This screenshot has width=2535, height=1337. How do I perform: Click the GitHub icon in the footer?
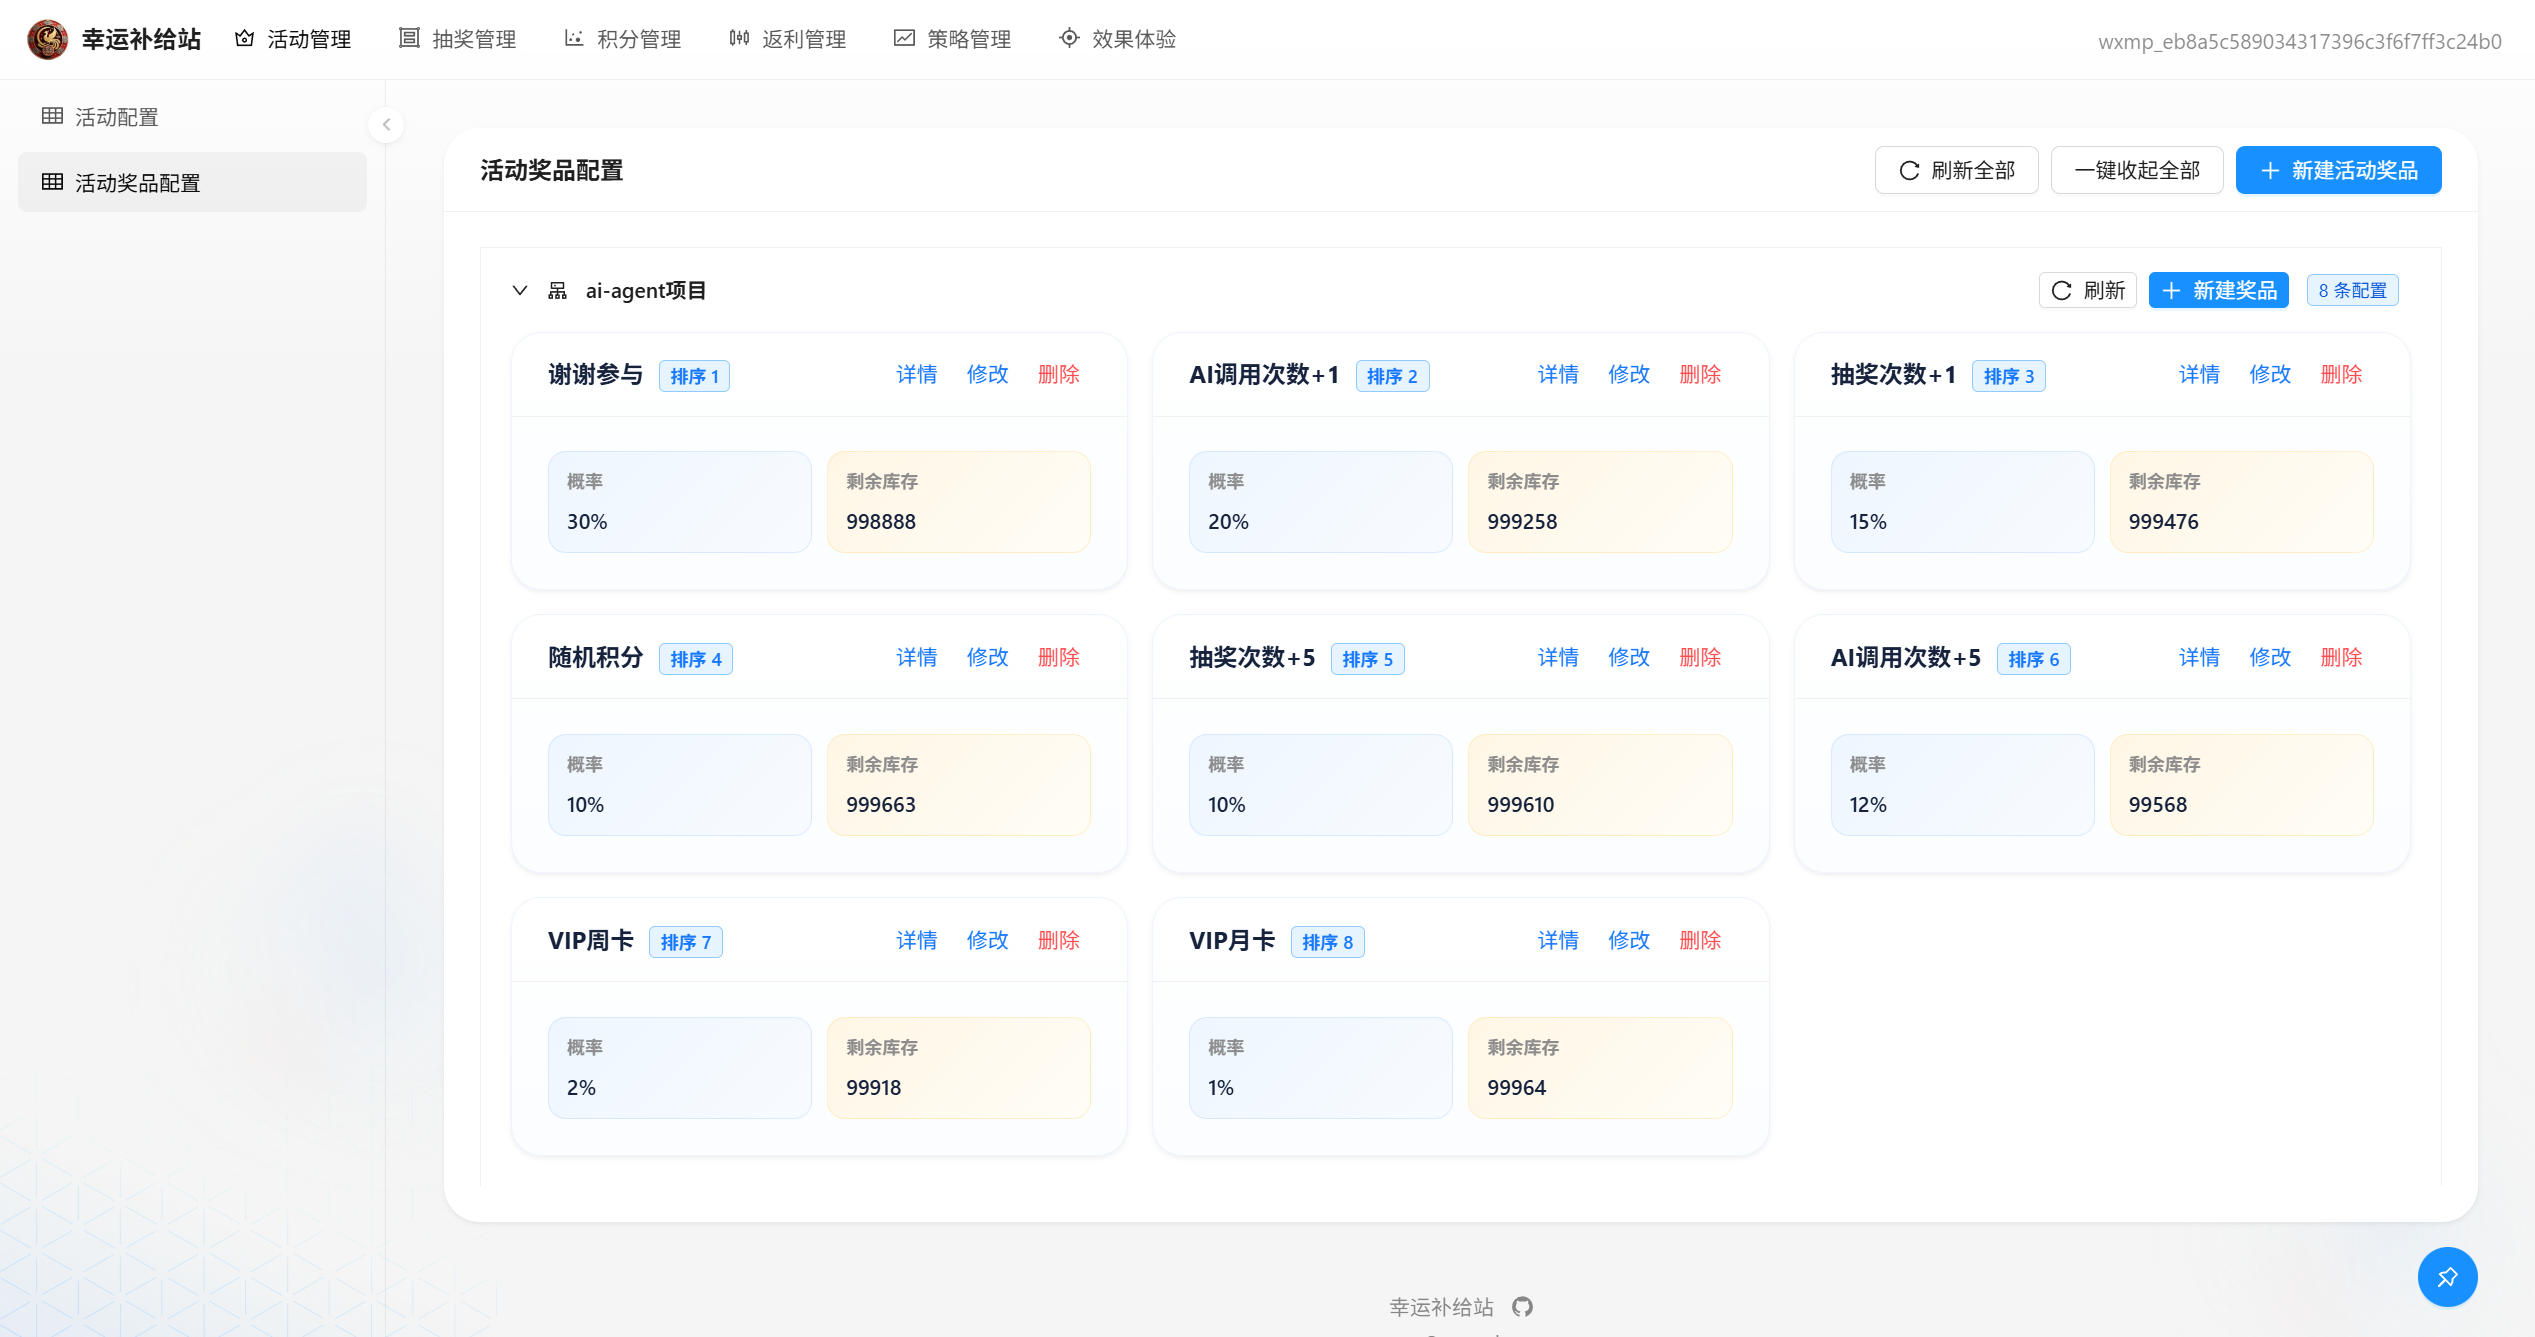[1522, 1306]
